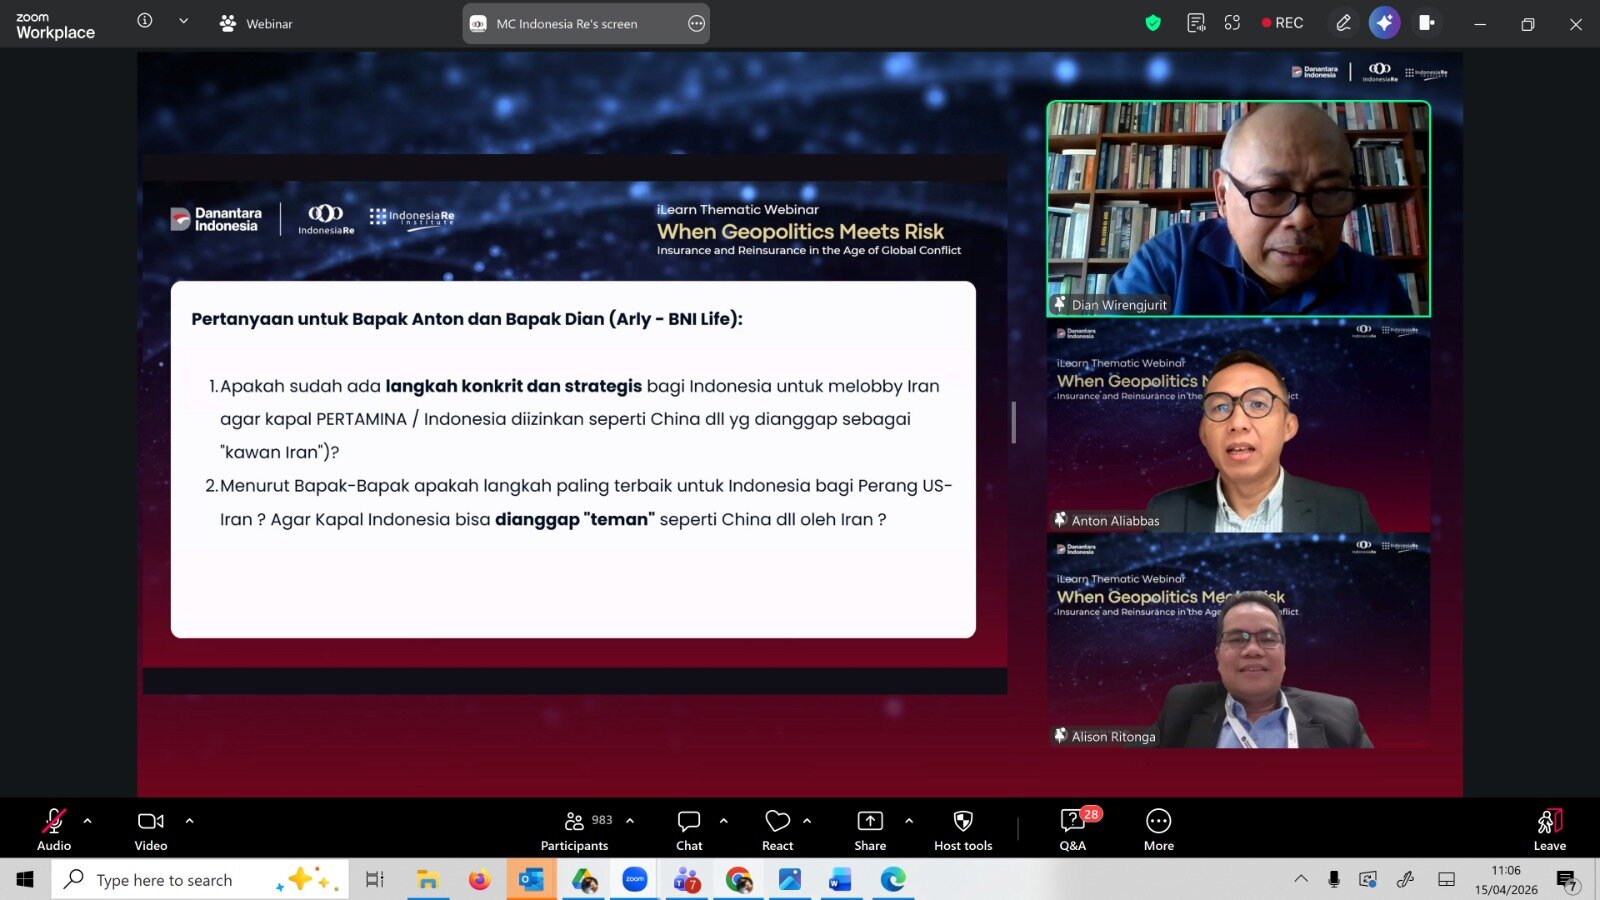The image size is (1600, 900).
Task: Open Outlook from the taskbar
Action: pyautogui.click(x=531, y=879)
